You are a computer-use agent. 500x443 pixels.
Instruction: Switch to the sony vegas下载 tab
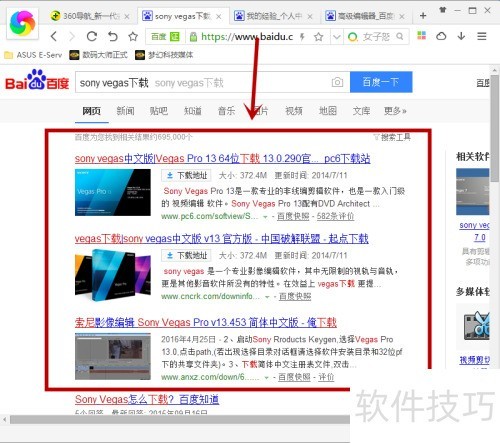pos(183,16)
